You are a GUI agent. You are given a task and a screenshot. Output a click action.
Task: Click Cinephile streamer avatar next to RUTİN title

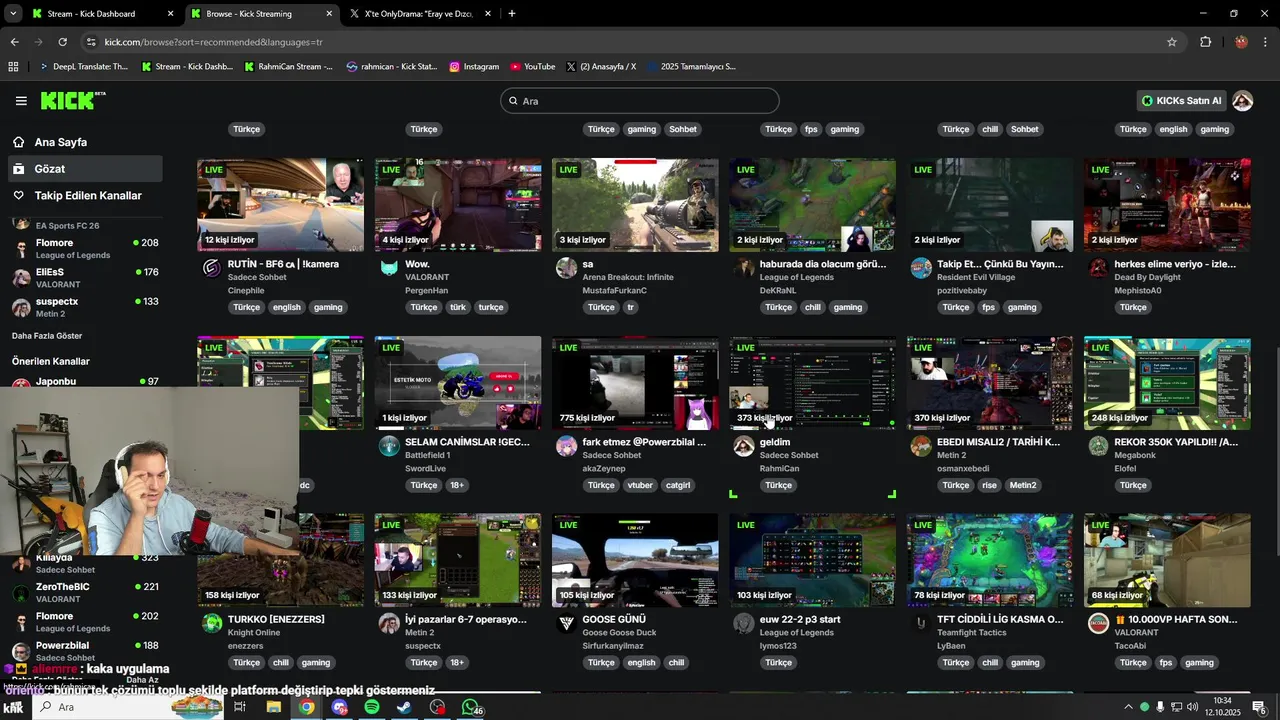212,267
